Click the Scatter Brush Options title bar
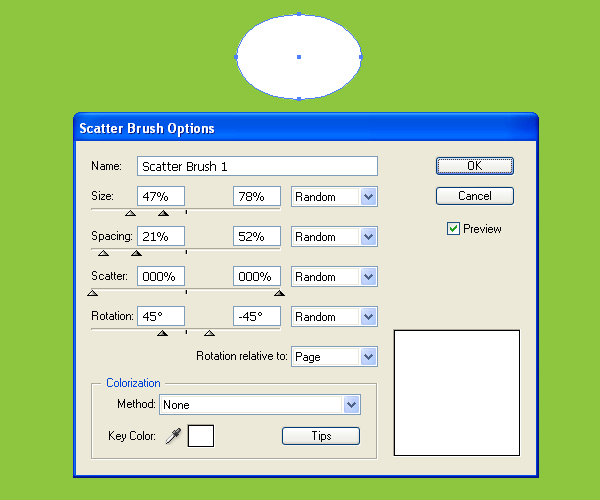 (x=306, y=128)
